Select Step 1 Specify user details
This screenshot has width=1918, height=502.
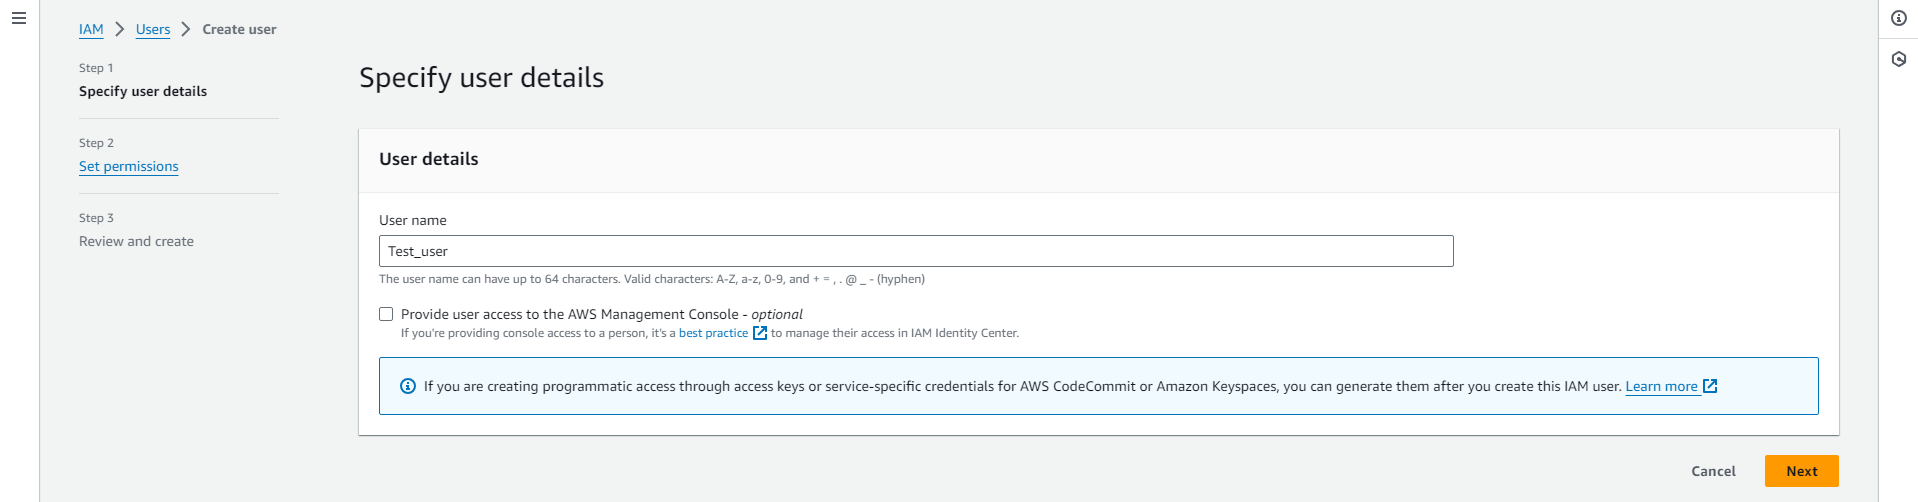tap(143, 91)
